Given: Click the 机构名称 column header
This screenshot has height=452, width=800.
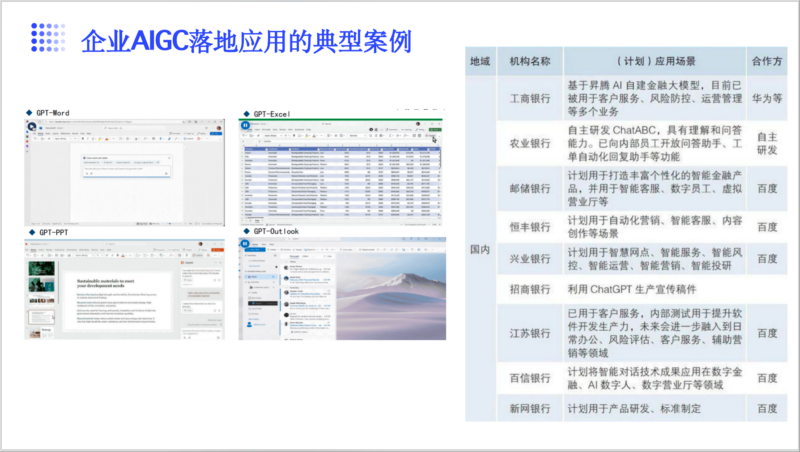Looking at the screenshot, I should coord(530,61).
